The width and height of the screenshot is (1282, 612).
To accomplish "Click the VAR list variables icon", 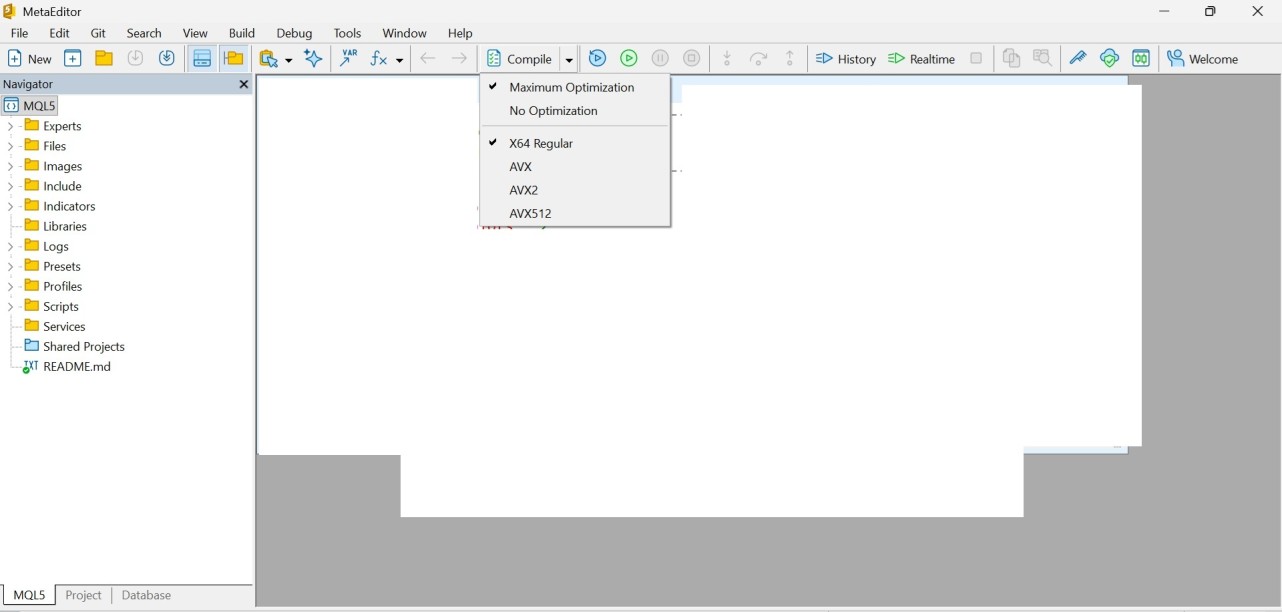I will 349,59.
